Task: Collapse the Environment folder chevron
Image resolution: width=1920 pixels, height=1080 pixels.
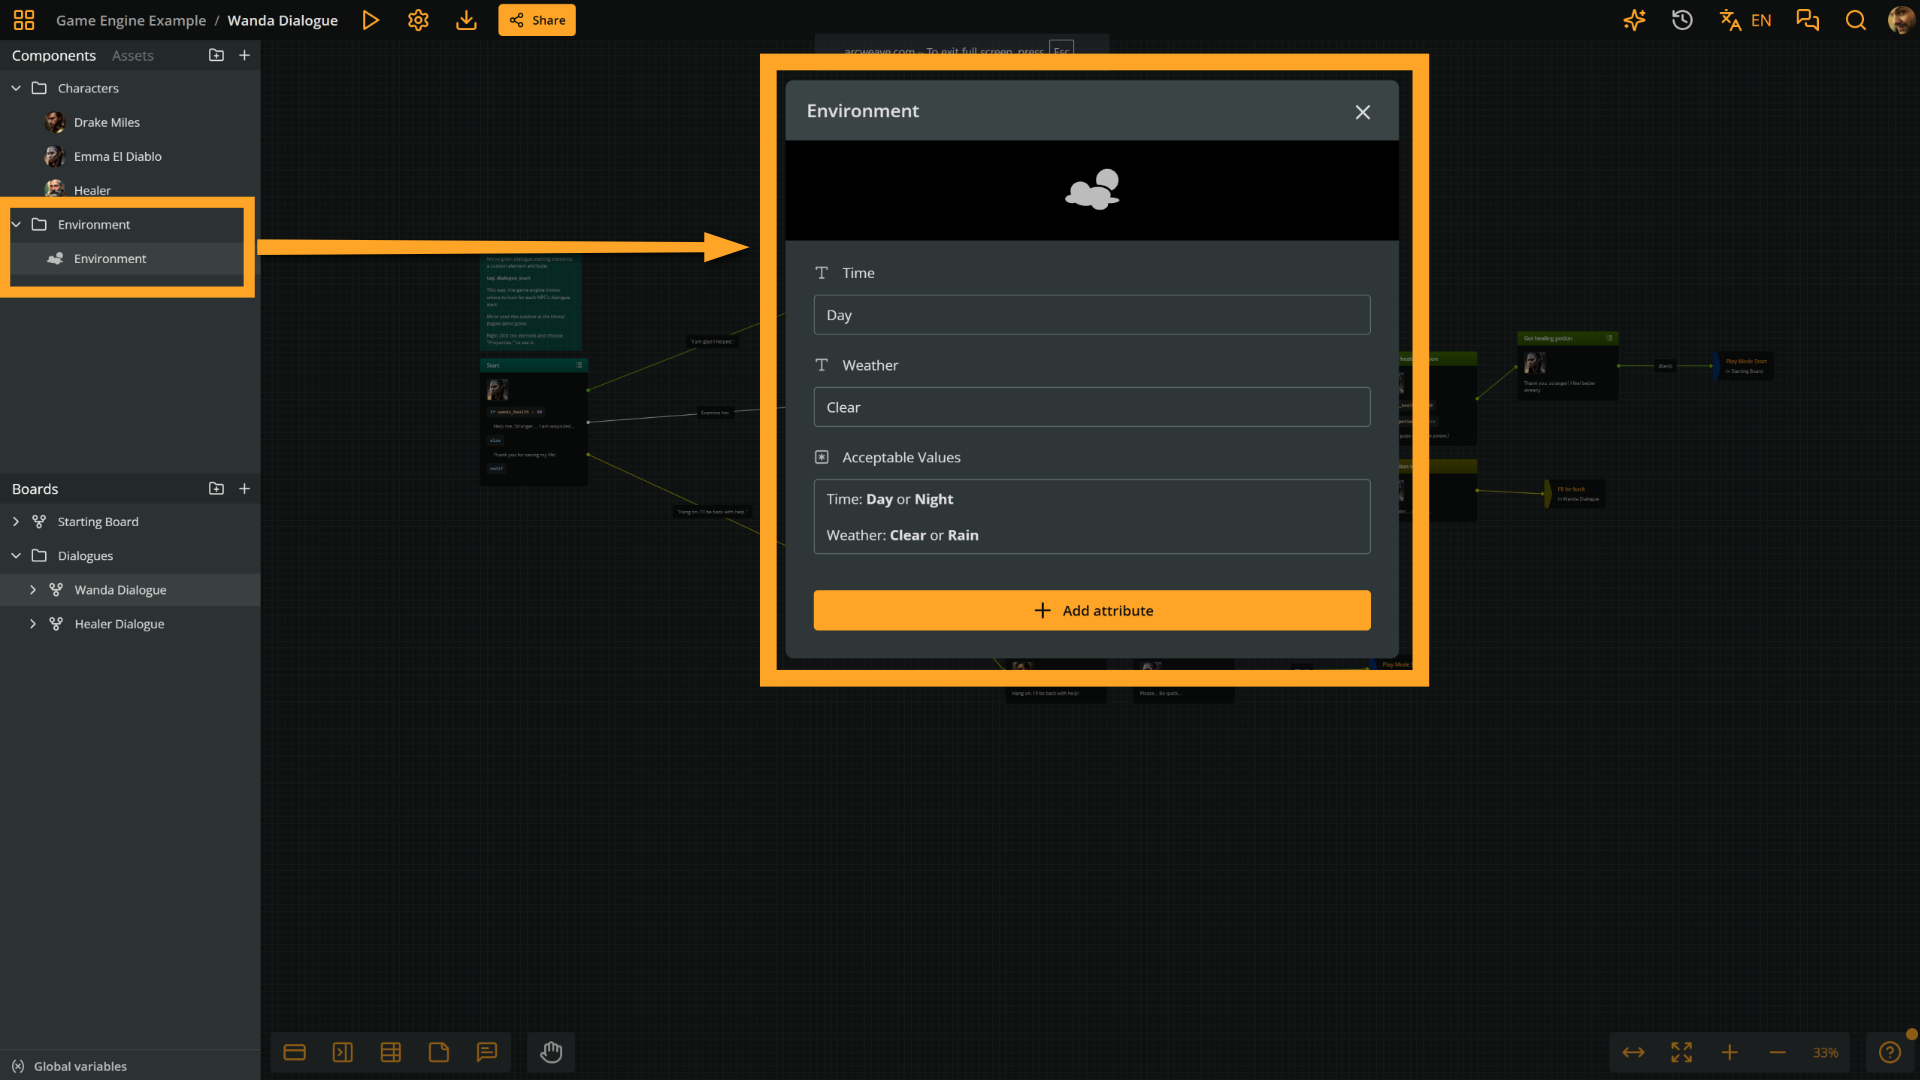Action: click(x=16, y=224)
